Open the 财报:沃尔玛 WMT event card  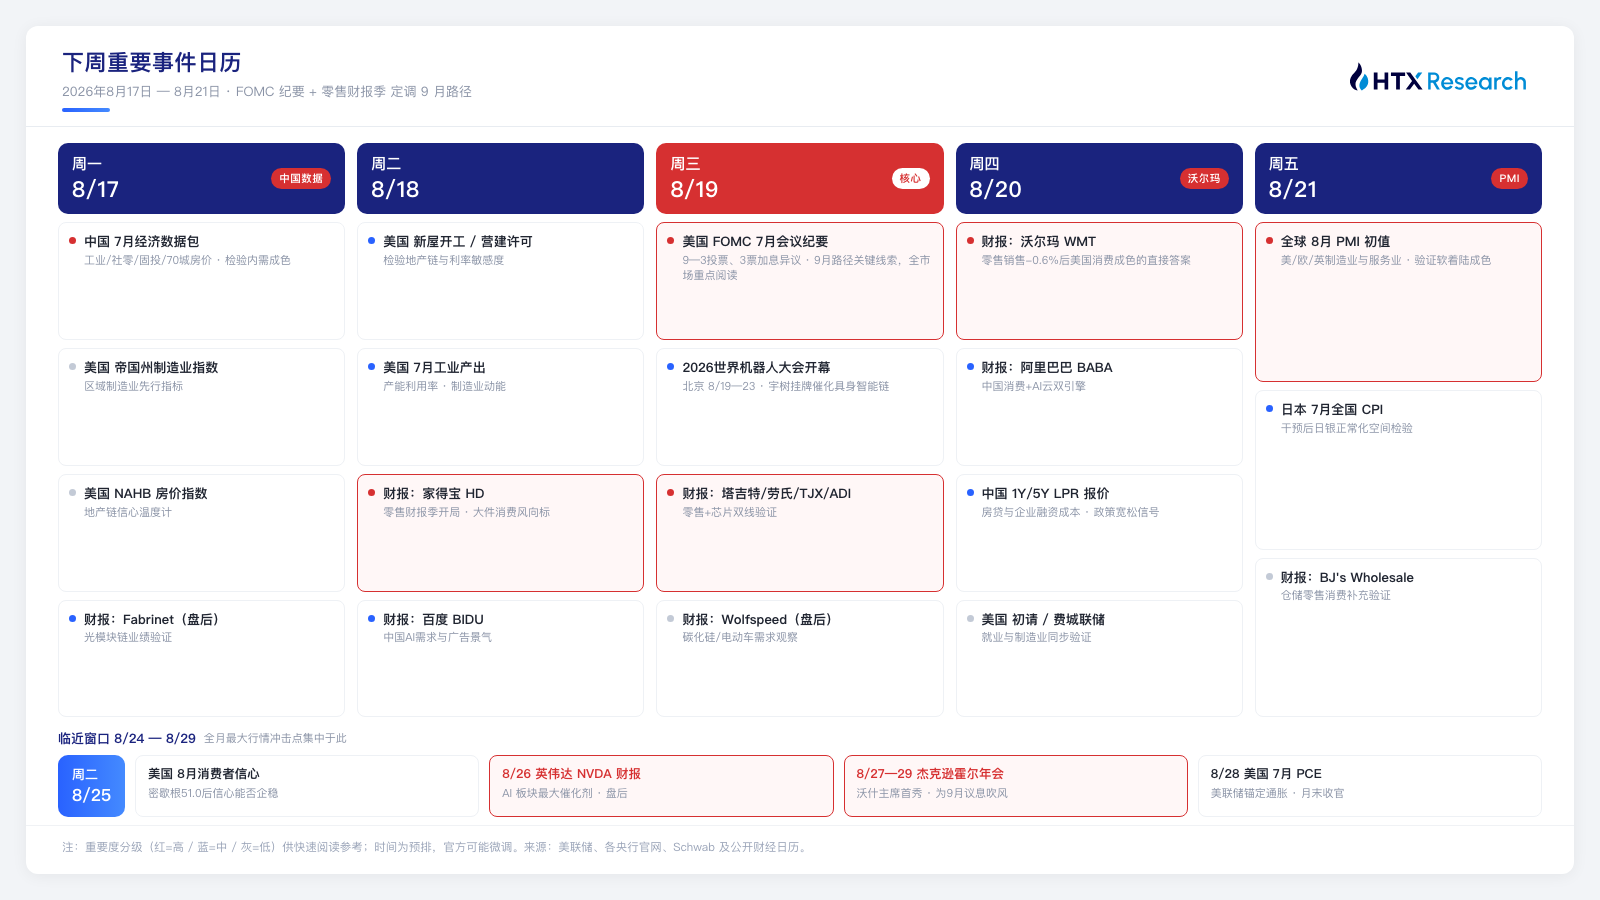tap(1099, 281)
